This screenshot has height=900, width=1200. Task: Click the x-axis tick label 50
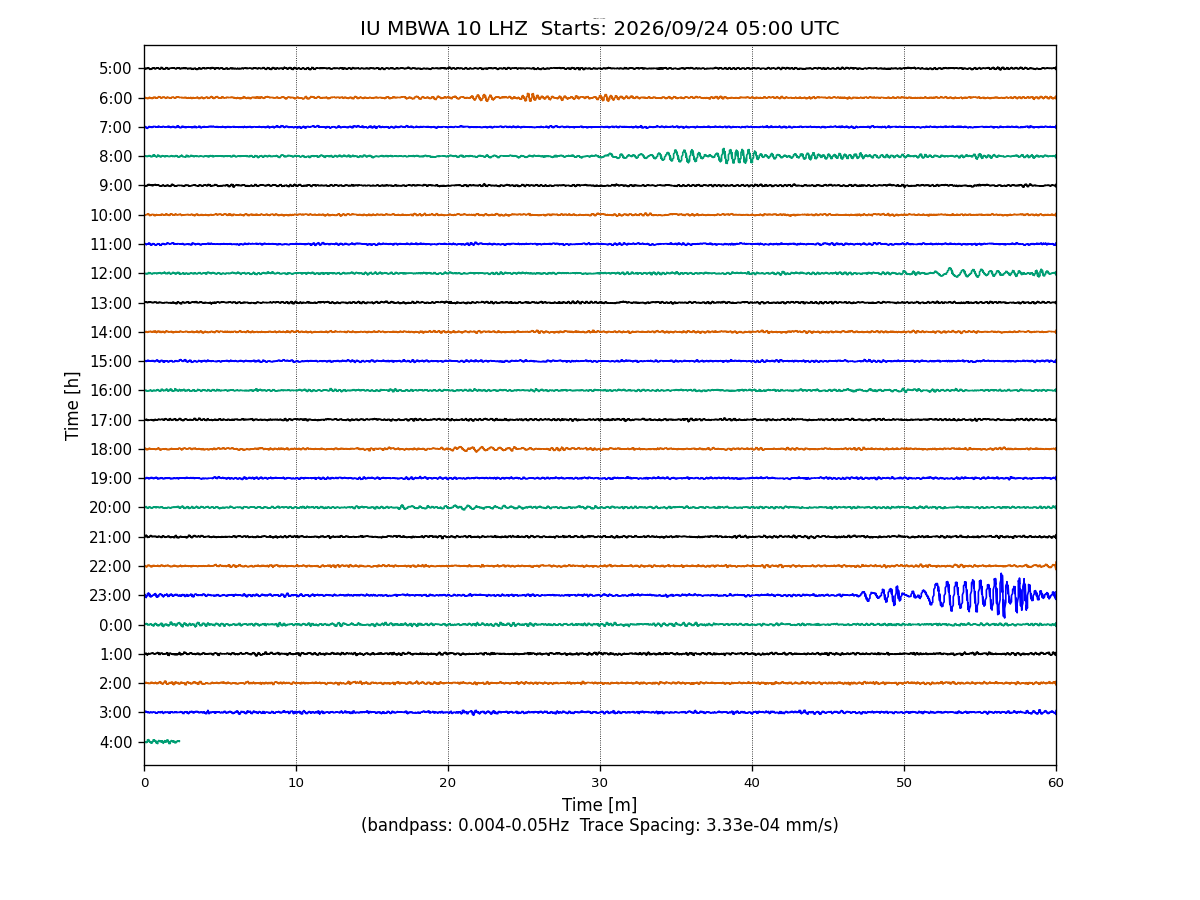904,783
